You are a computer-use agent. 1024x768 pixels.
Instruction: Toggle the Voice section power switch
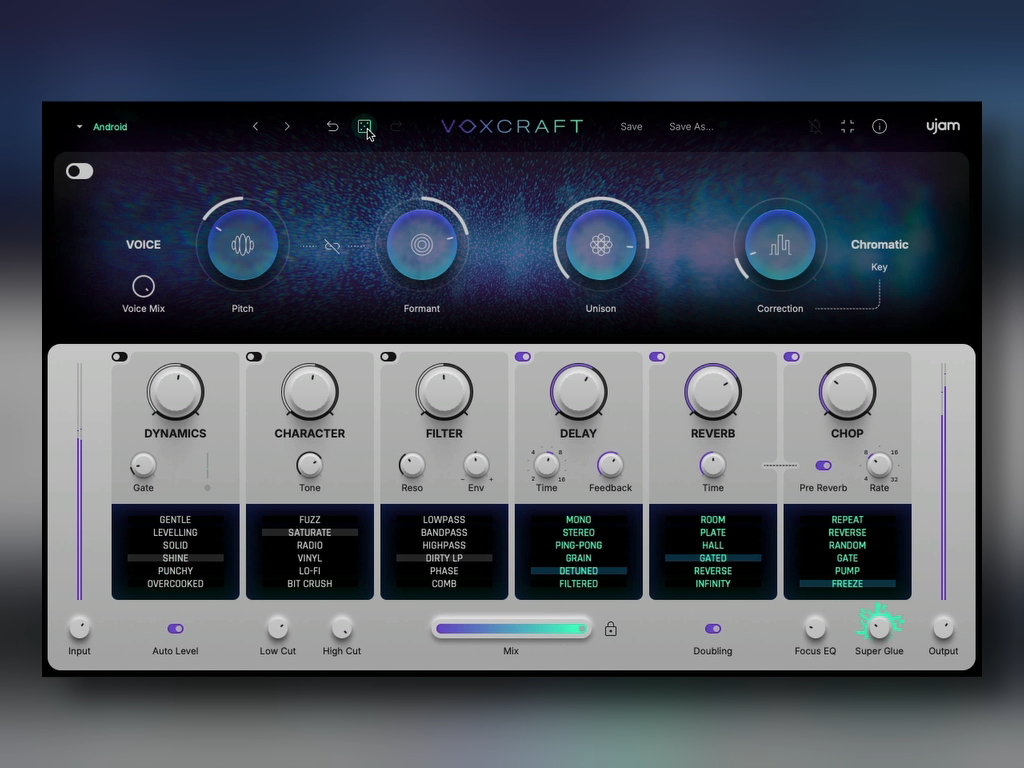[80, 171]
